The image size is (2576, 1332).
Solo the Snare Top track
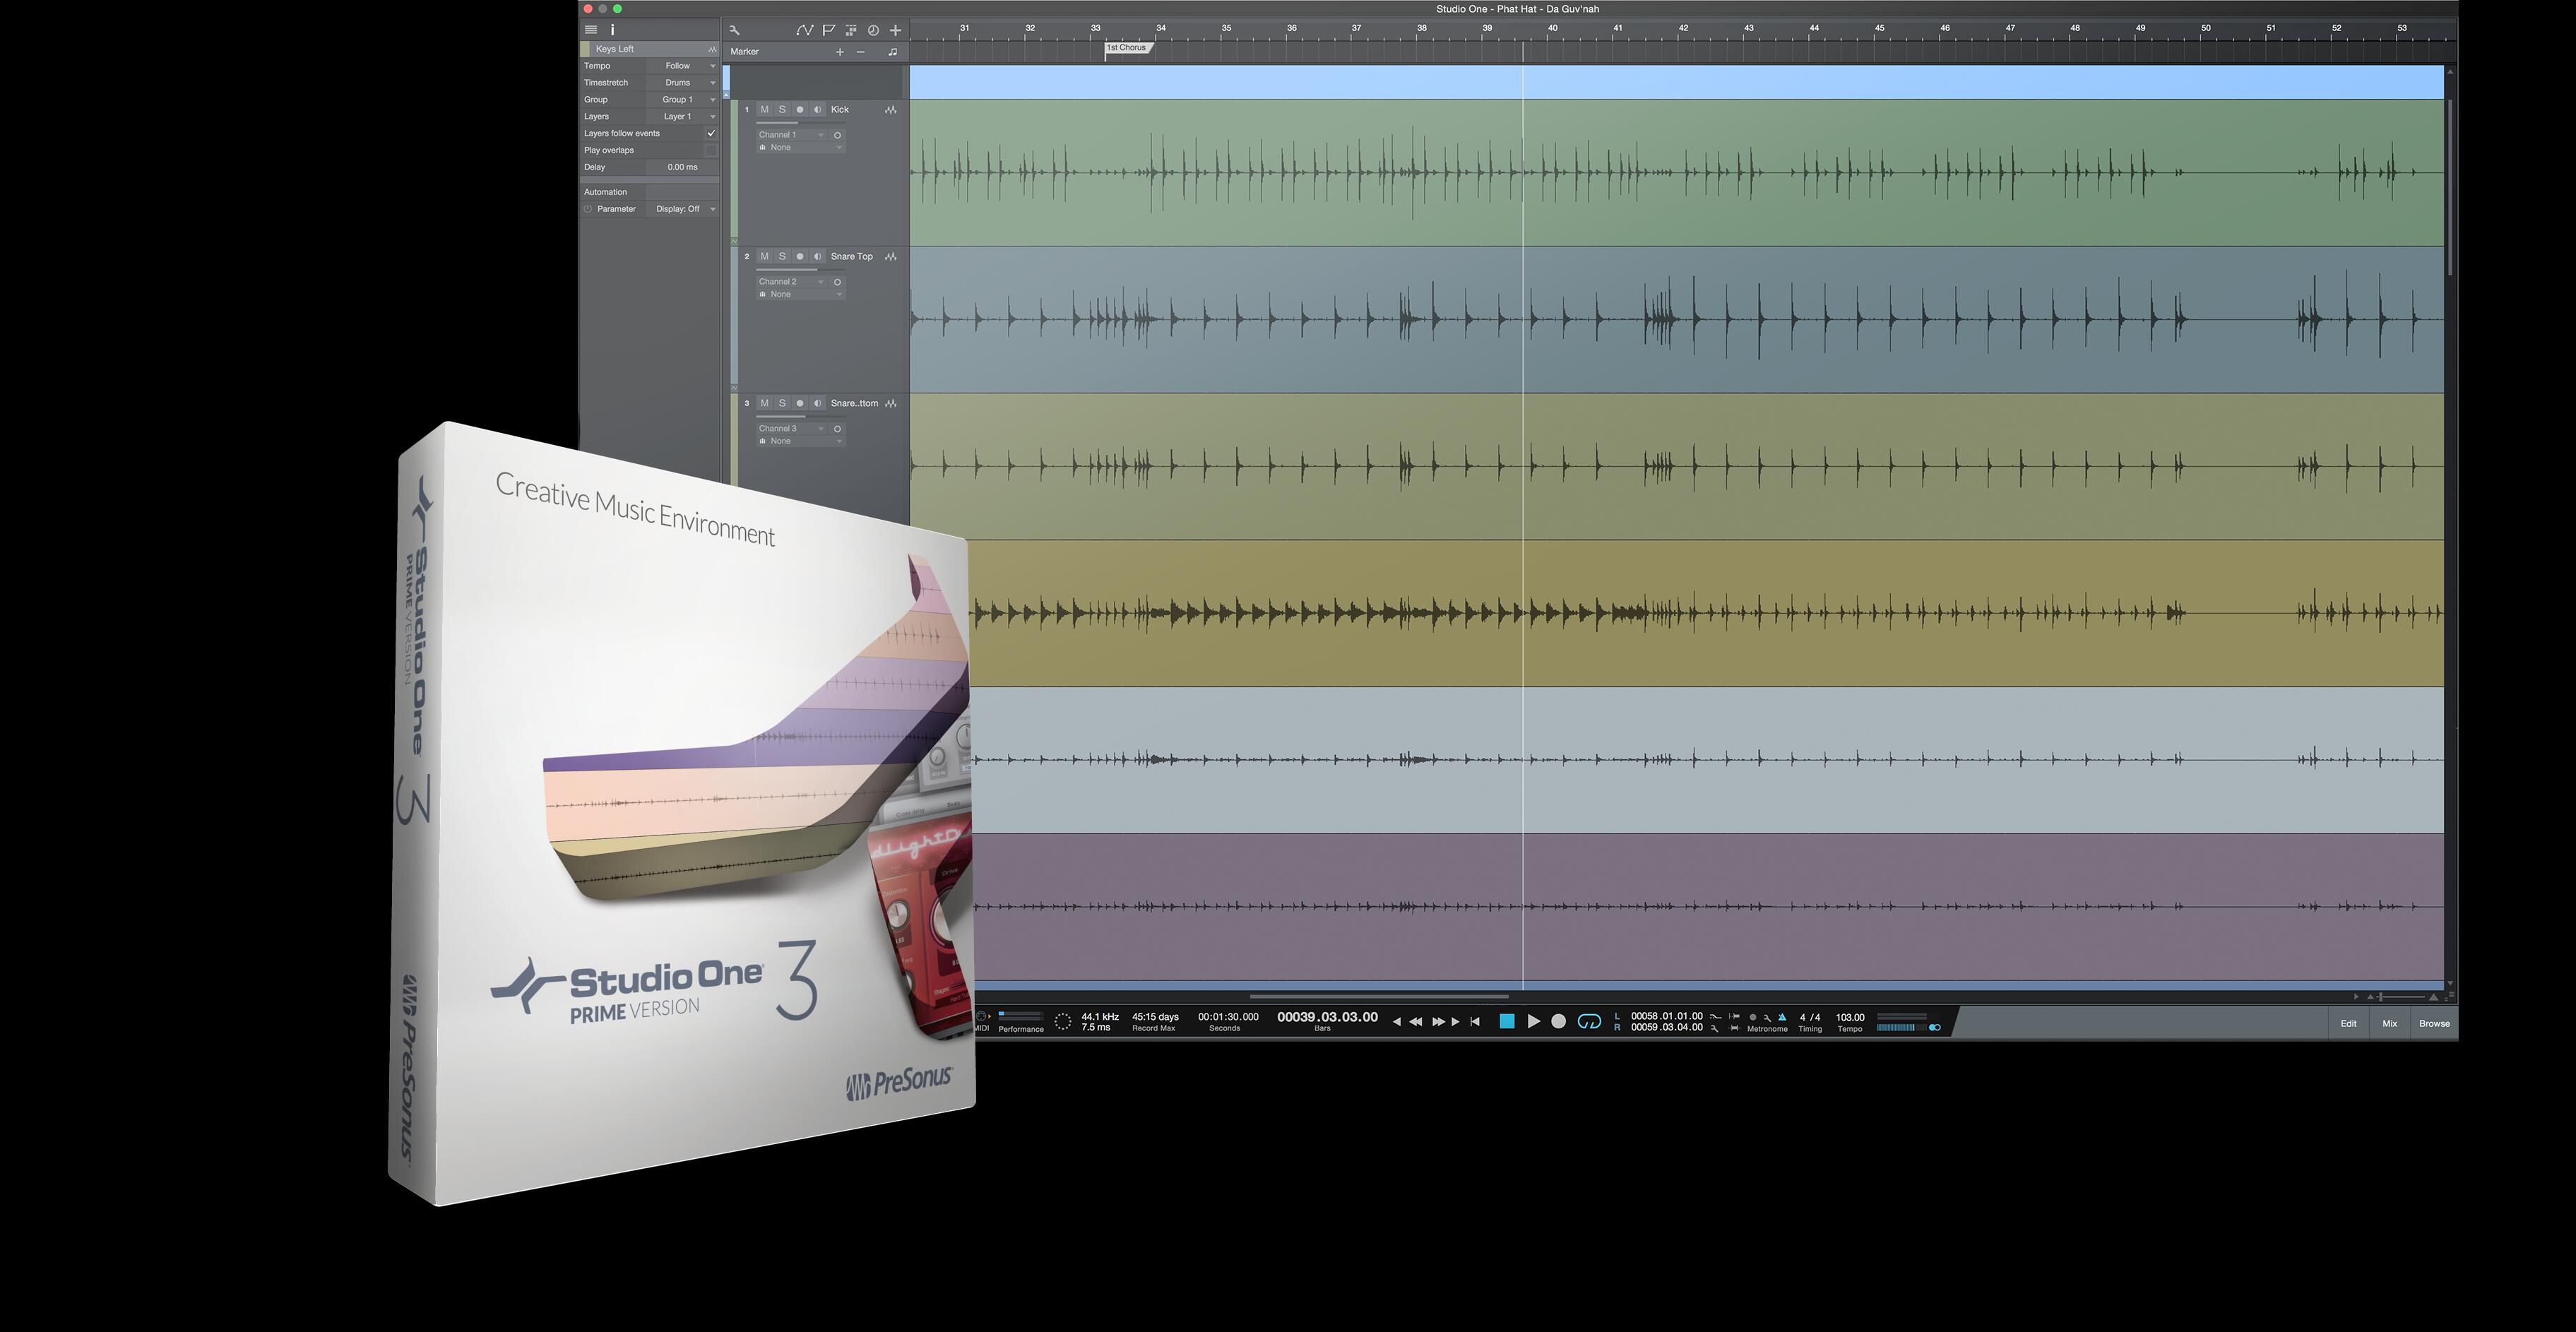782,257
